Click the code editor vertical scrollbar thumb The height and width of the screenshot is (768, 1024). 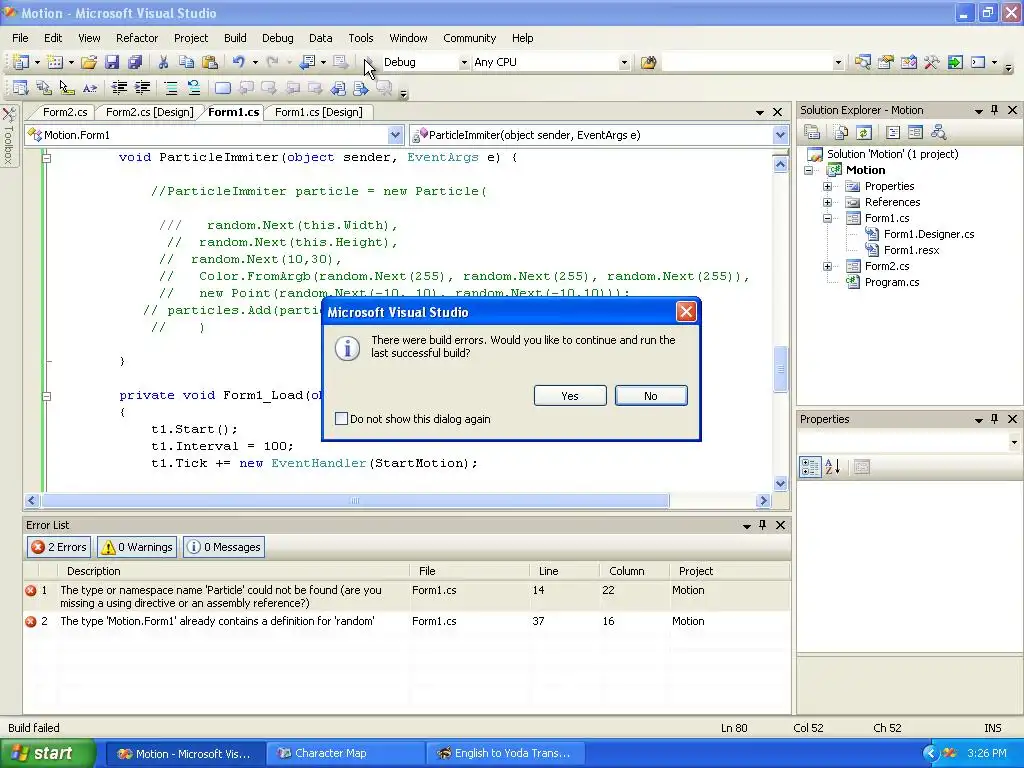780,369
